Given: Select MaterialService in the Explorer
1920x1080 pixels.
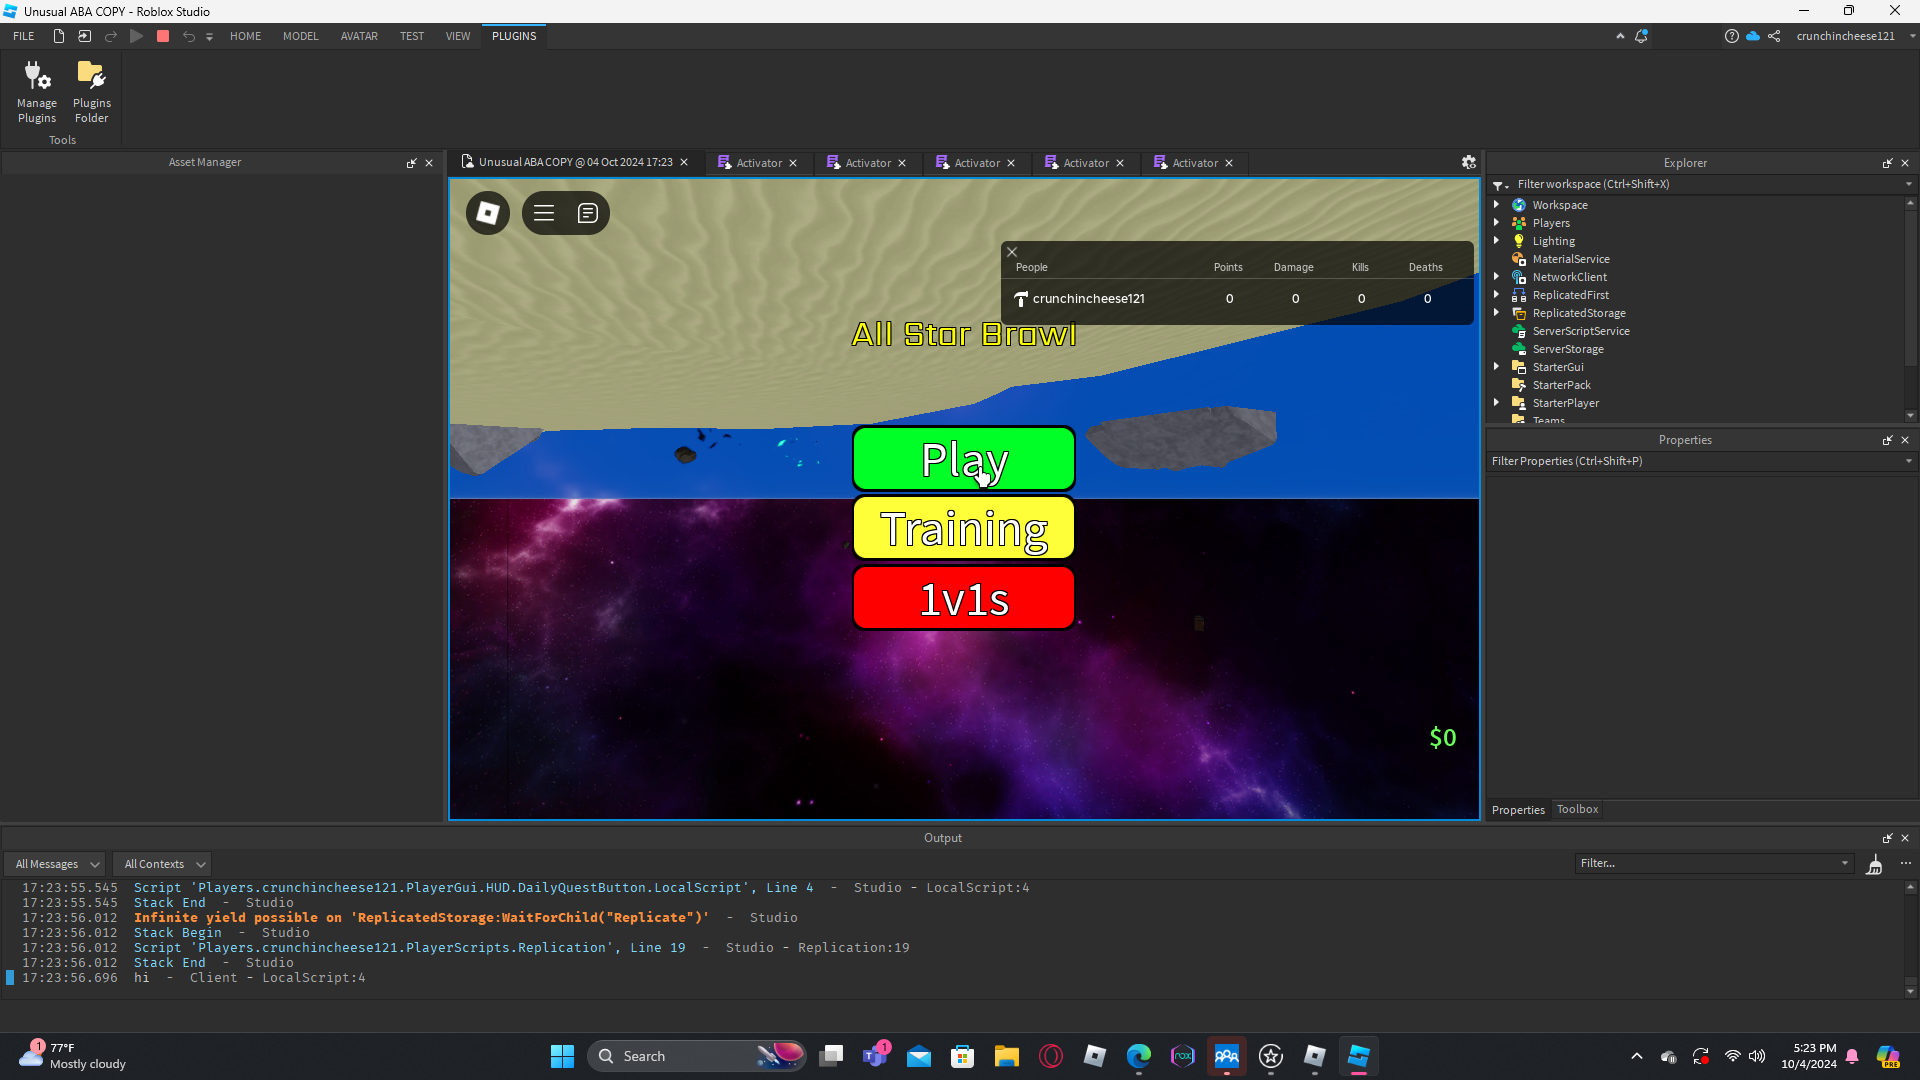Looking at the screenshot, I should 1570,259.
